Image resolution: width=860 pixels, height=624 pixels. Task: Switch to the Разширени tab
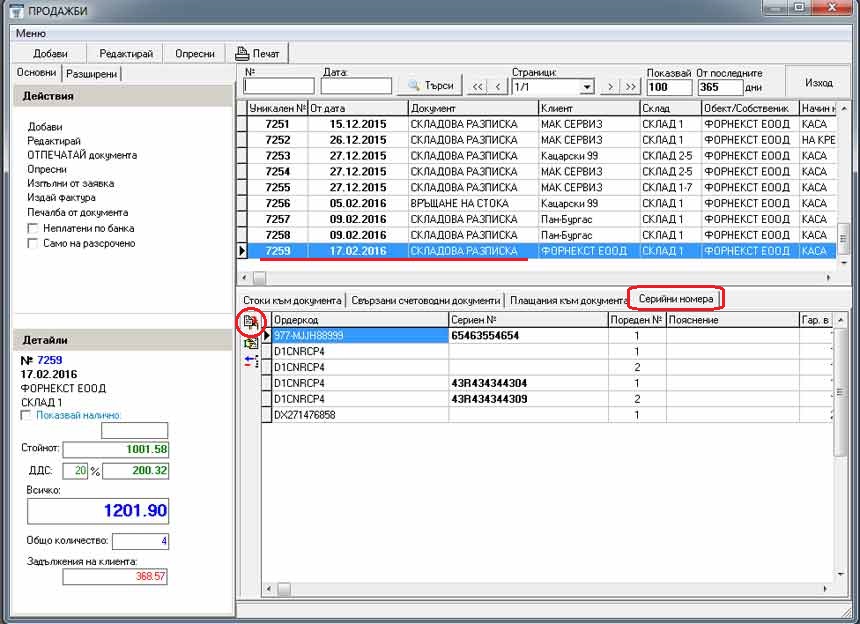92,73
